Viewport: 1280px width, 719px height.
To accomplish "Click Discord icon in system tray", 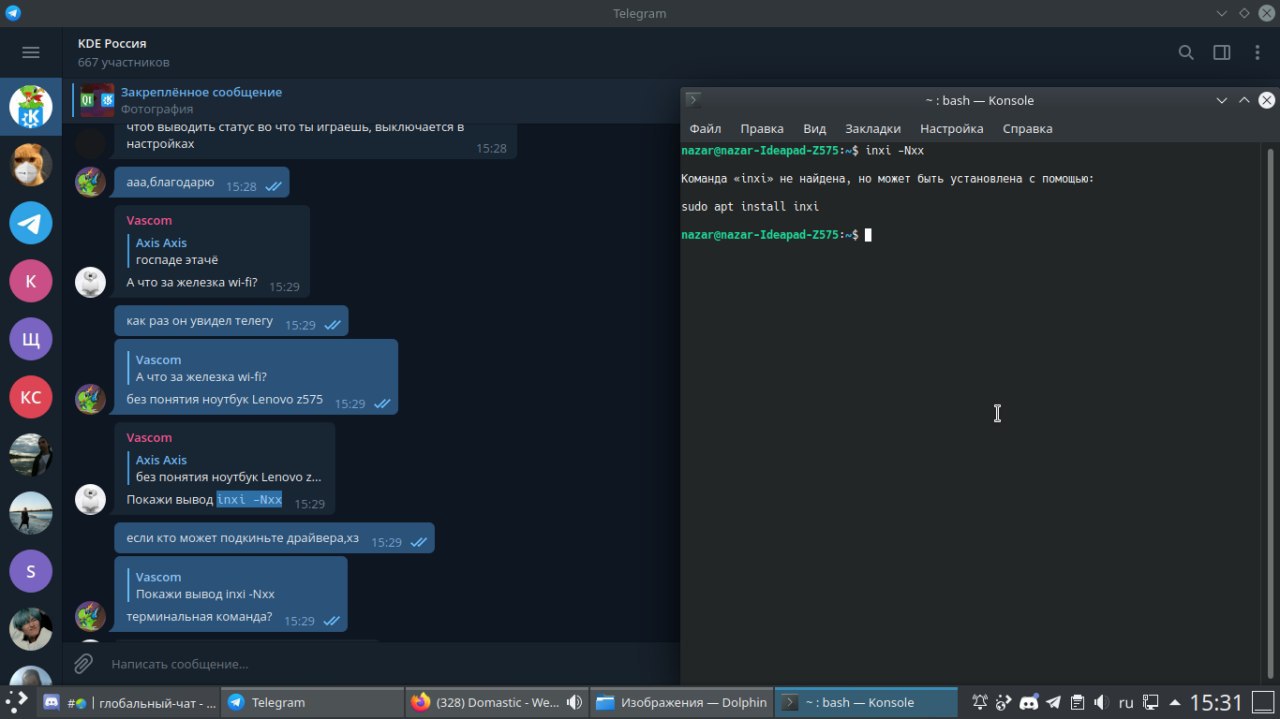I will click(x=1028, y=702).
